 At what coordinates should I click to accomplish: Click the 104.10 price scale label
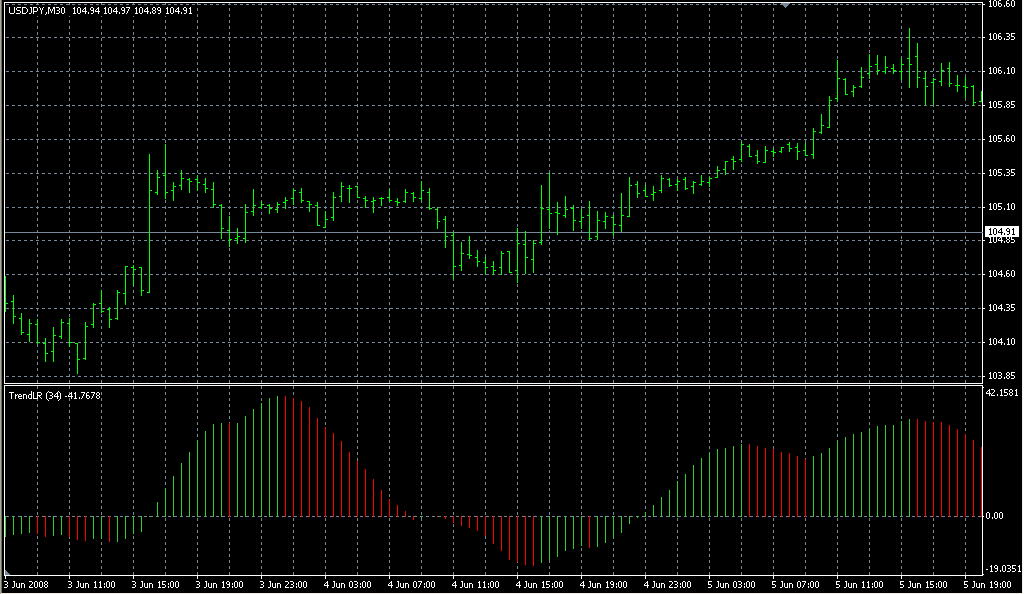coord(1001,342)
